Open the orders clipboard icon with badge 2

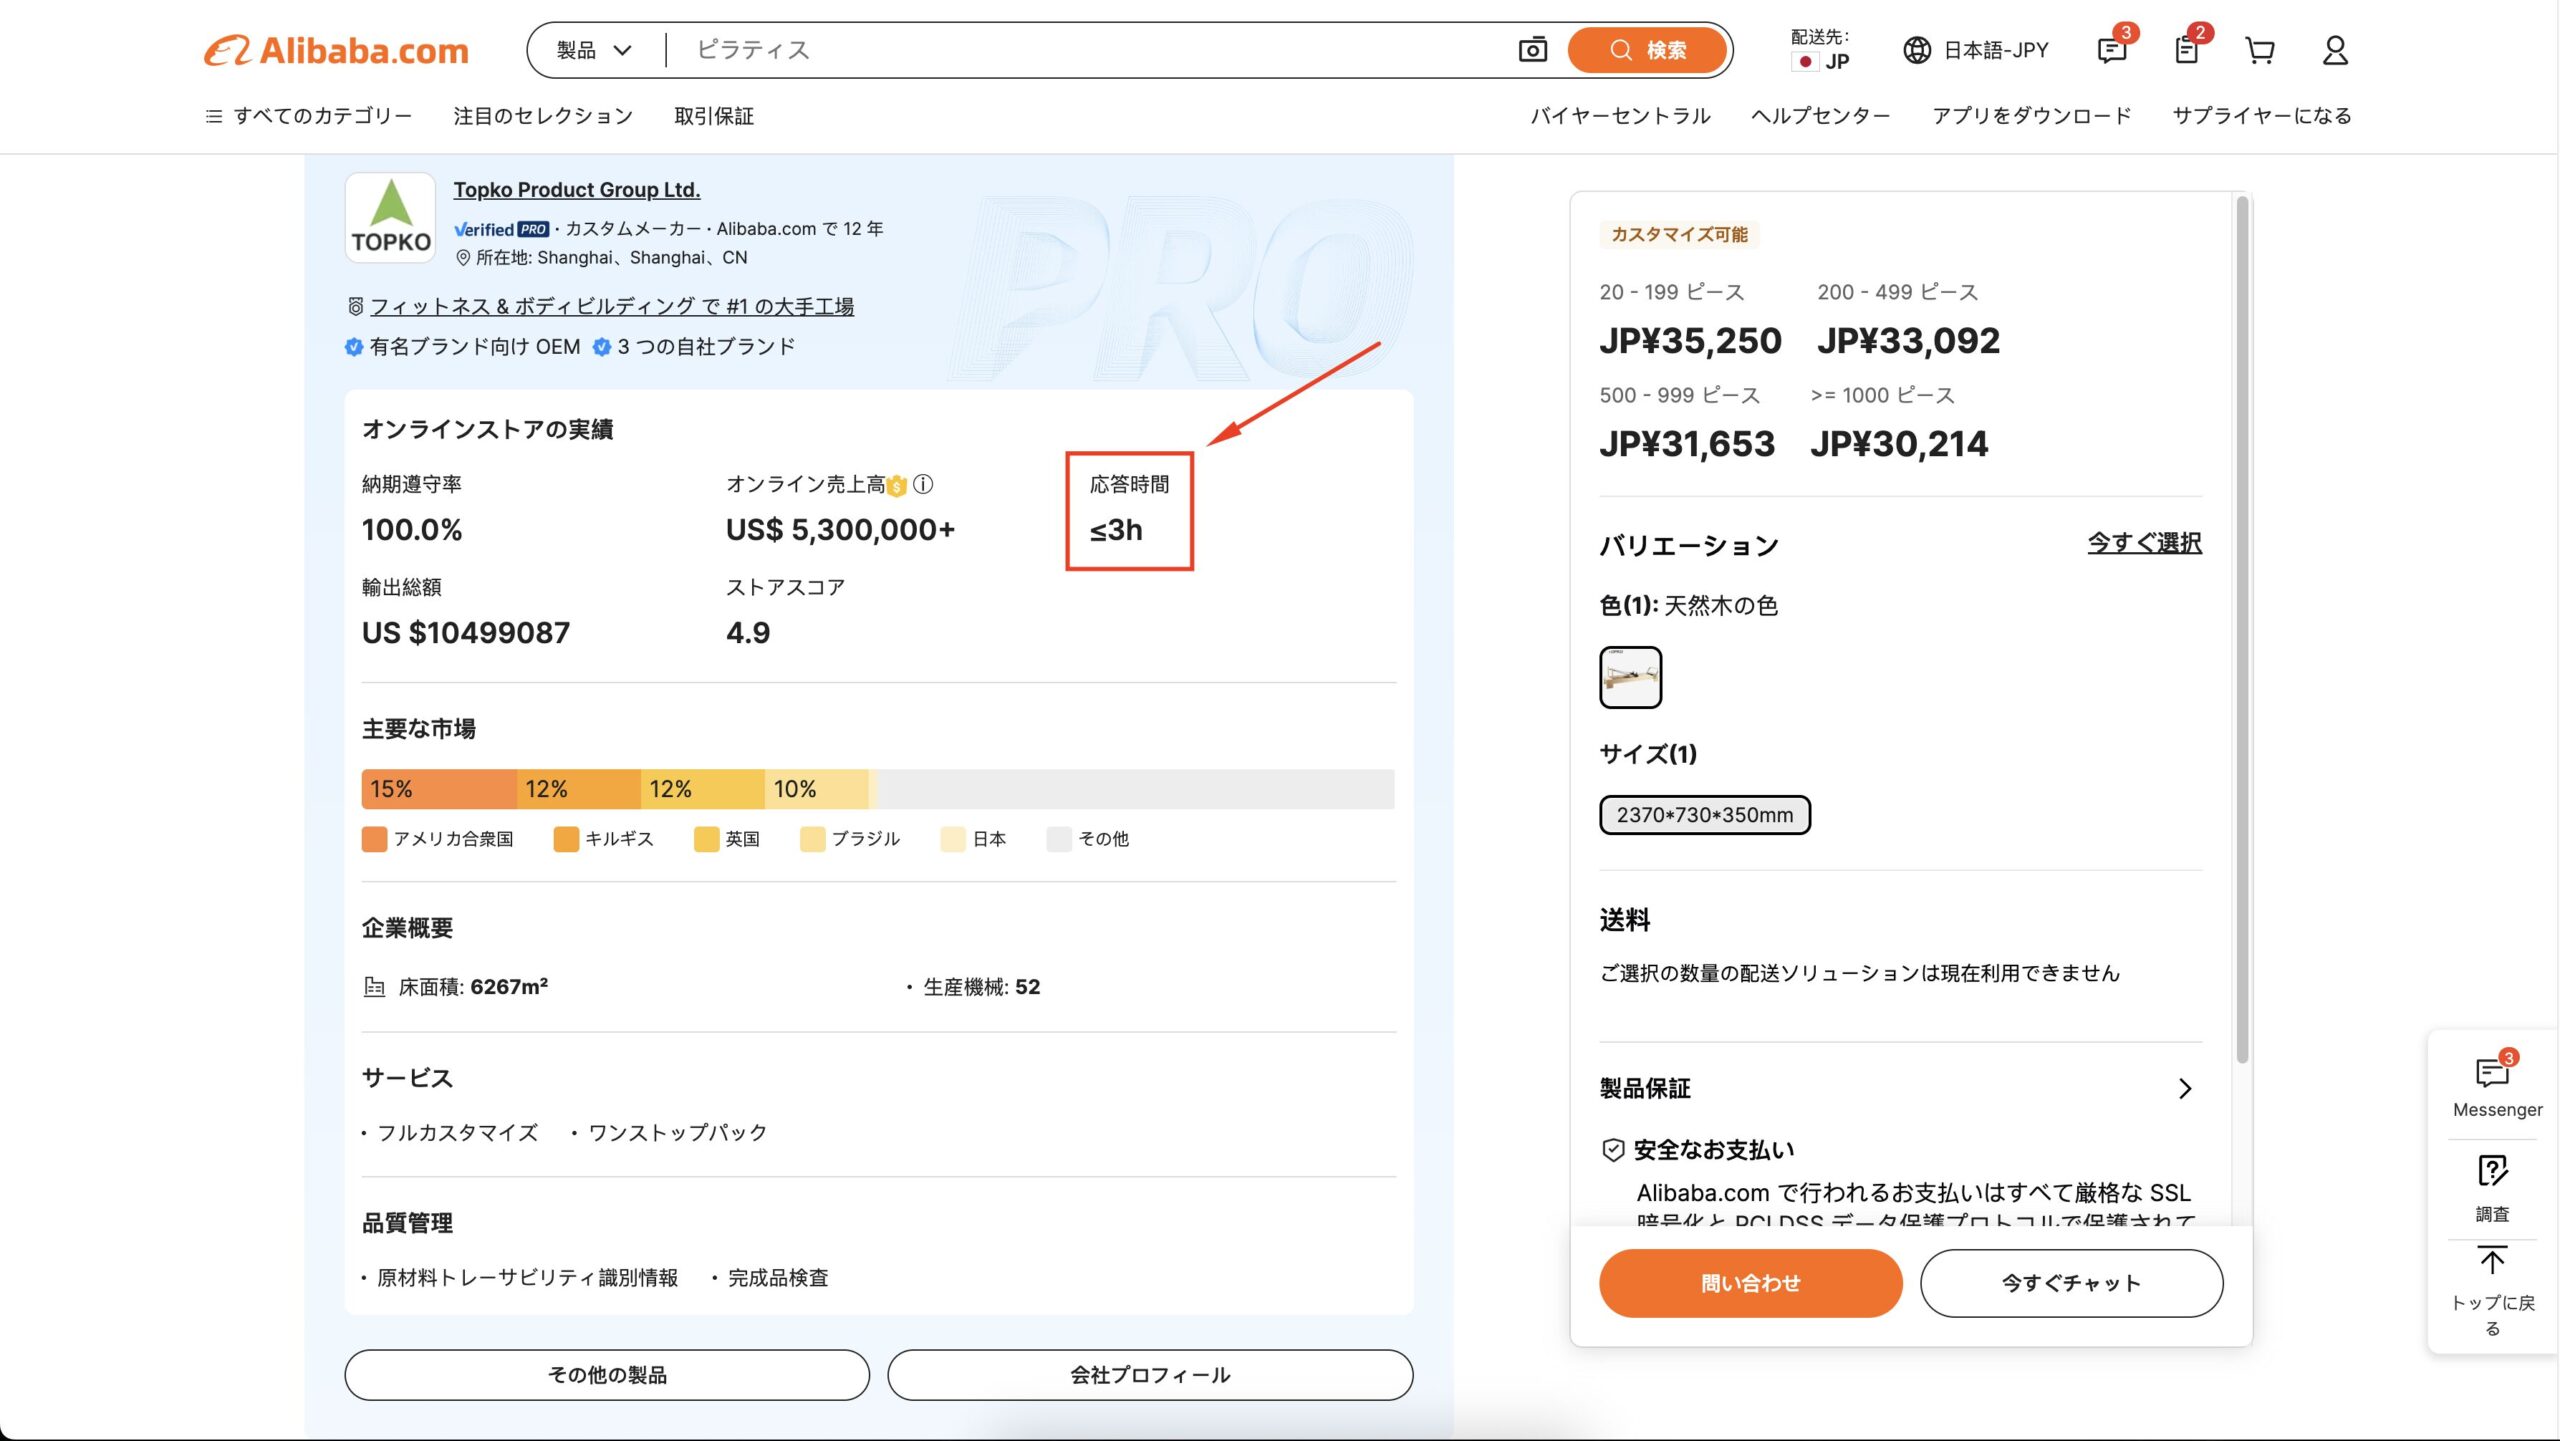[2187, 50]
